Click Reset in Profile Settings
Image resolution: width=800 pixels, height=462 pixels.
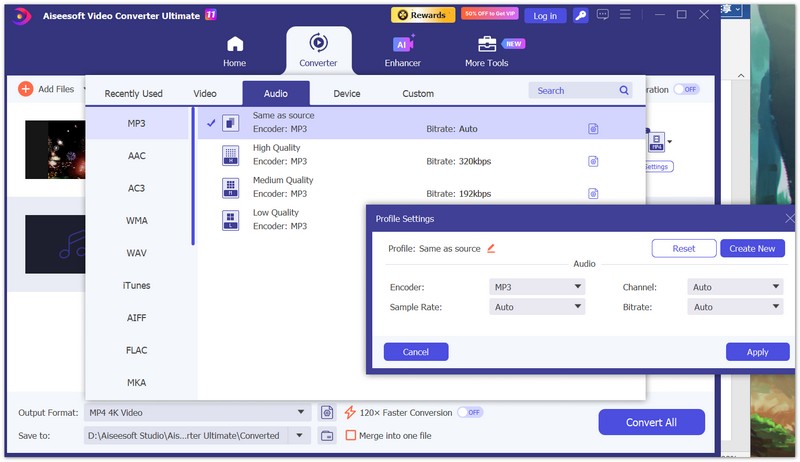click(x=684, y=248)
